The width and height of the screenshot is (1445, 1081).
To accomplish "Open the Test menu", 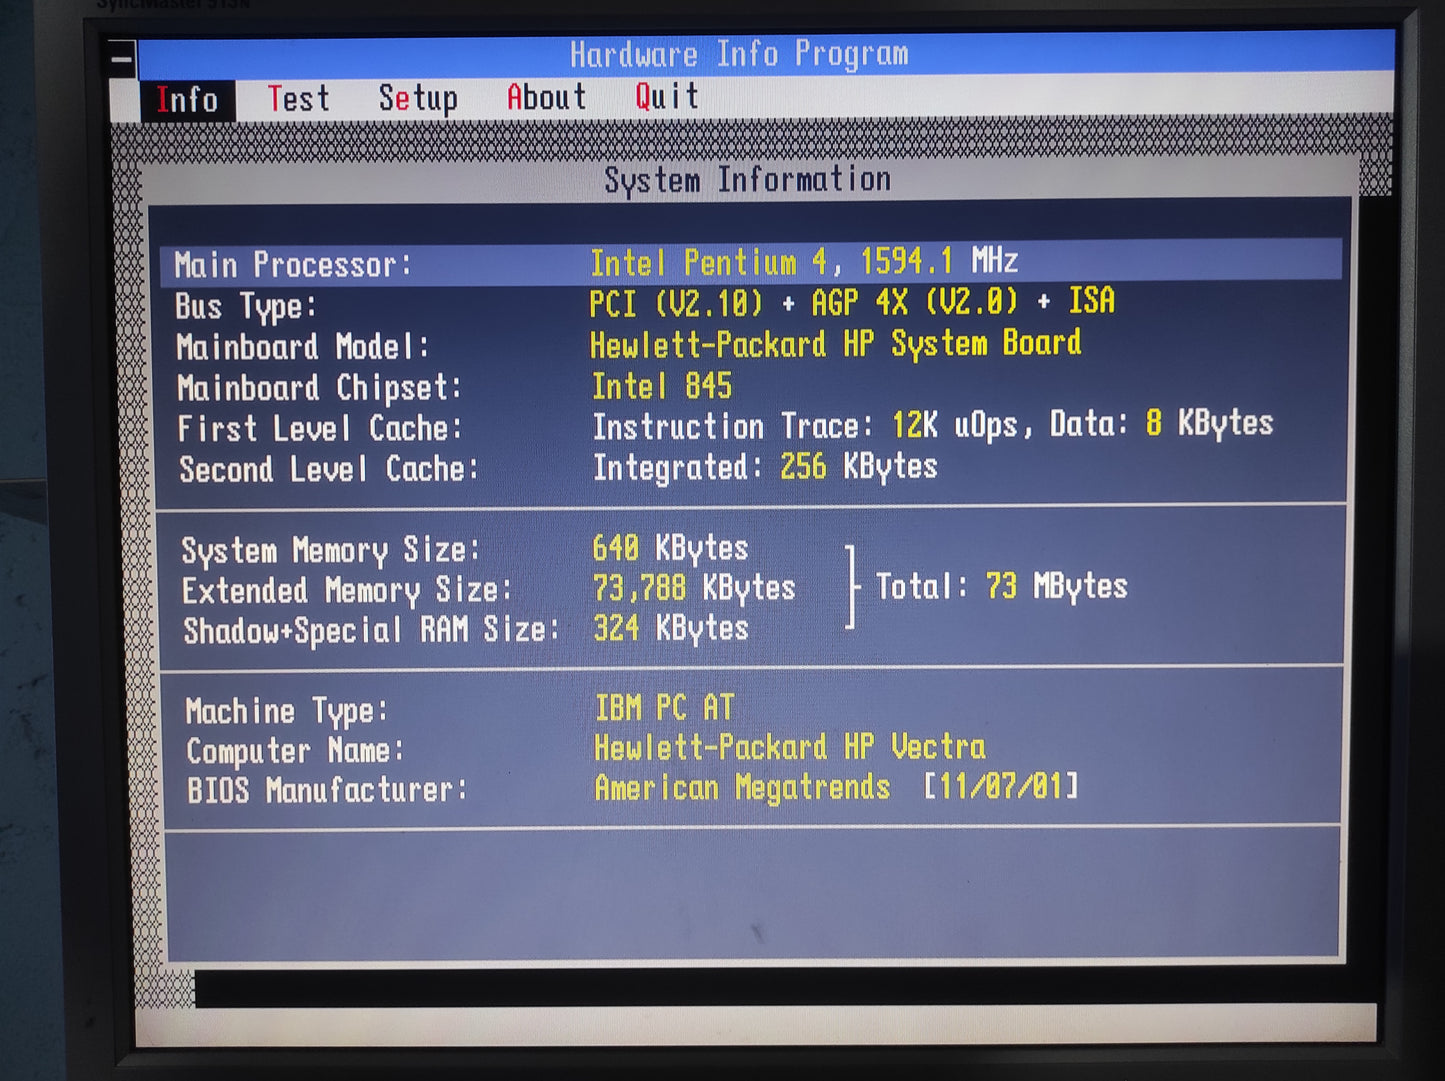I will coord(298,99).
